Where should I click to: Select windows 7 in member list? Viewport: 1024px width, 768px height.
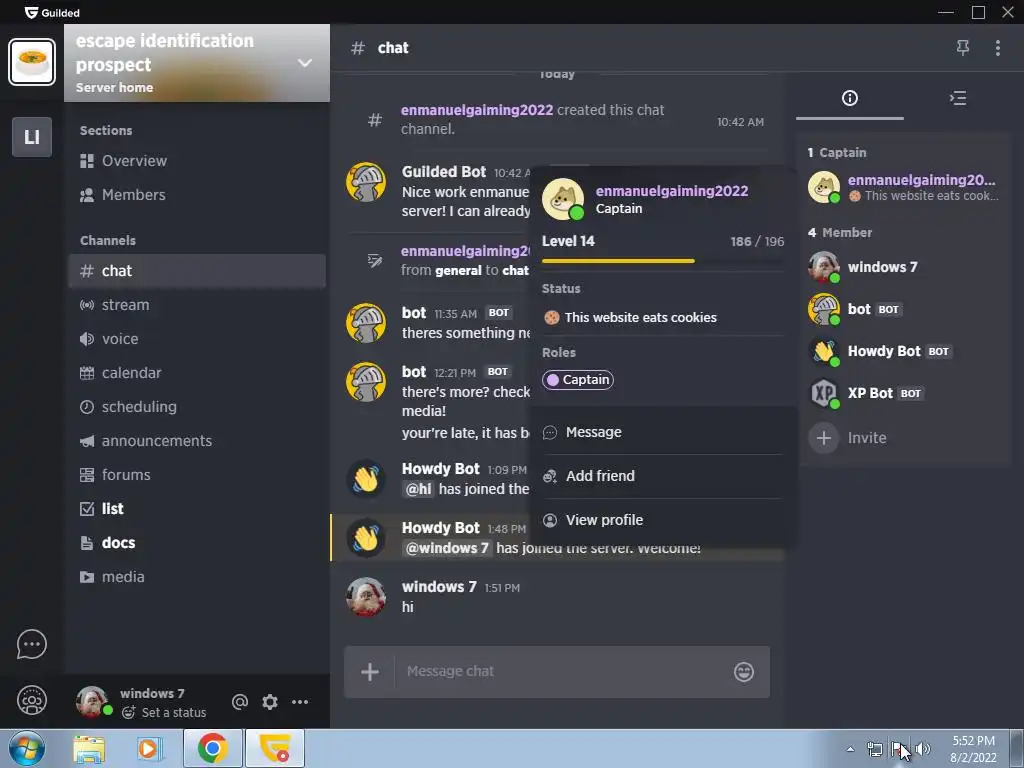click(904, 267)
